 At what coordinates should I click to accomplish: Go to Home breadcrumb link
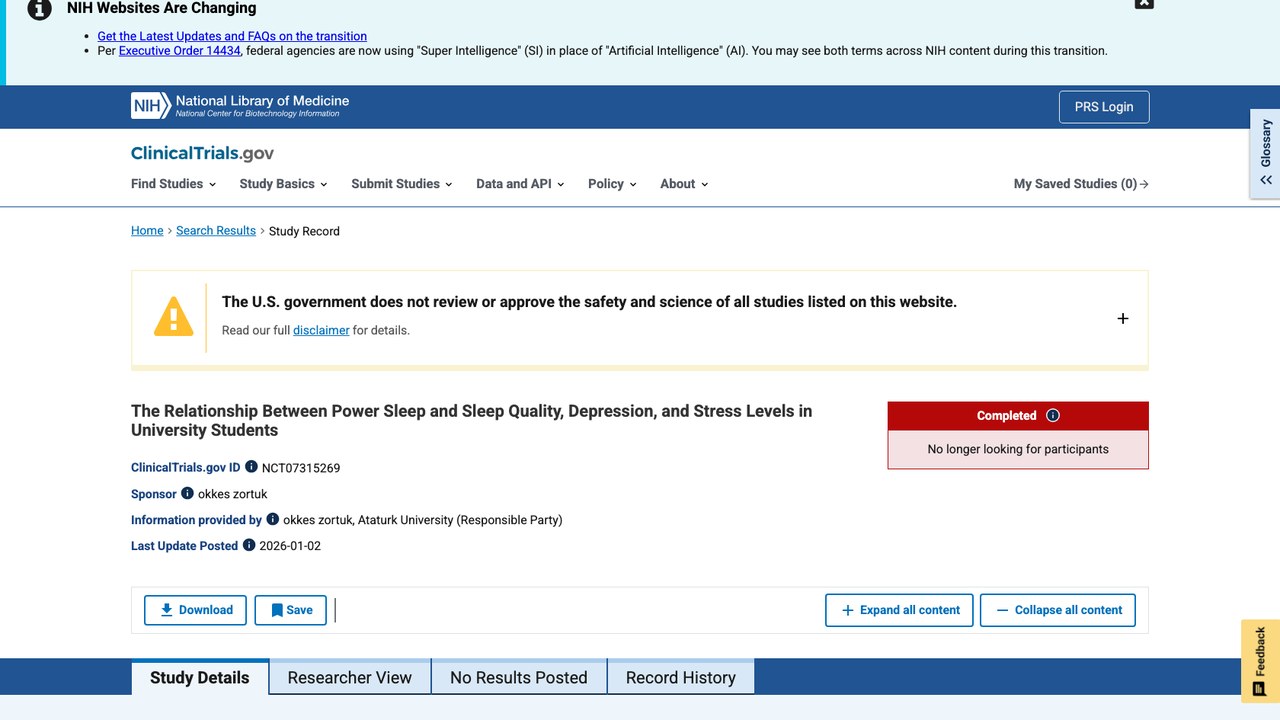[x=147, y=231]
